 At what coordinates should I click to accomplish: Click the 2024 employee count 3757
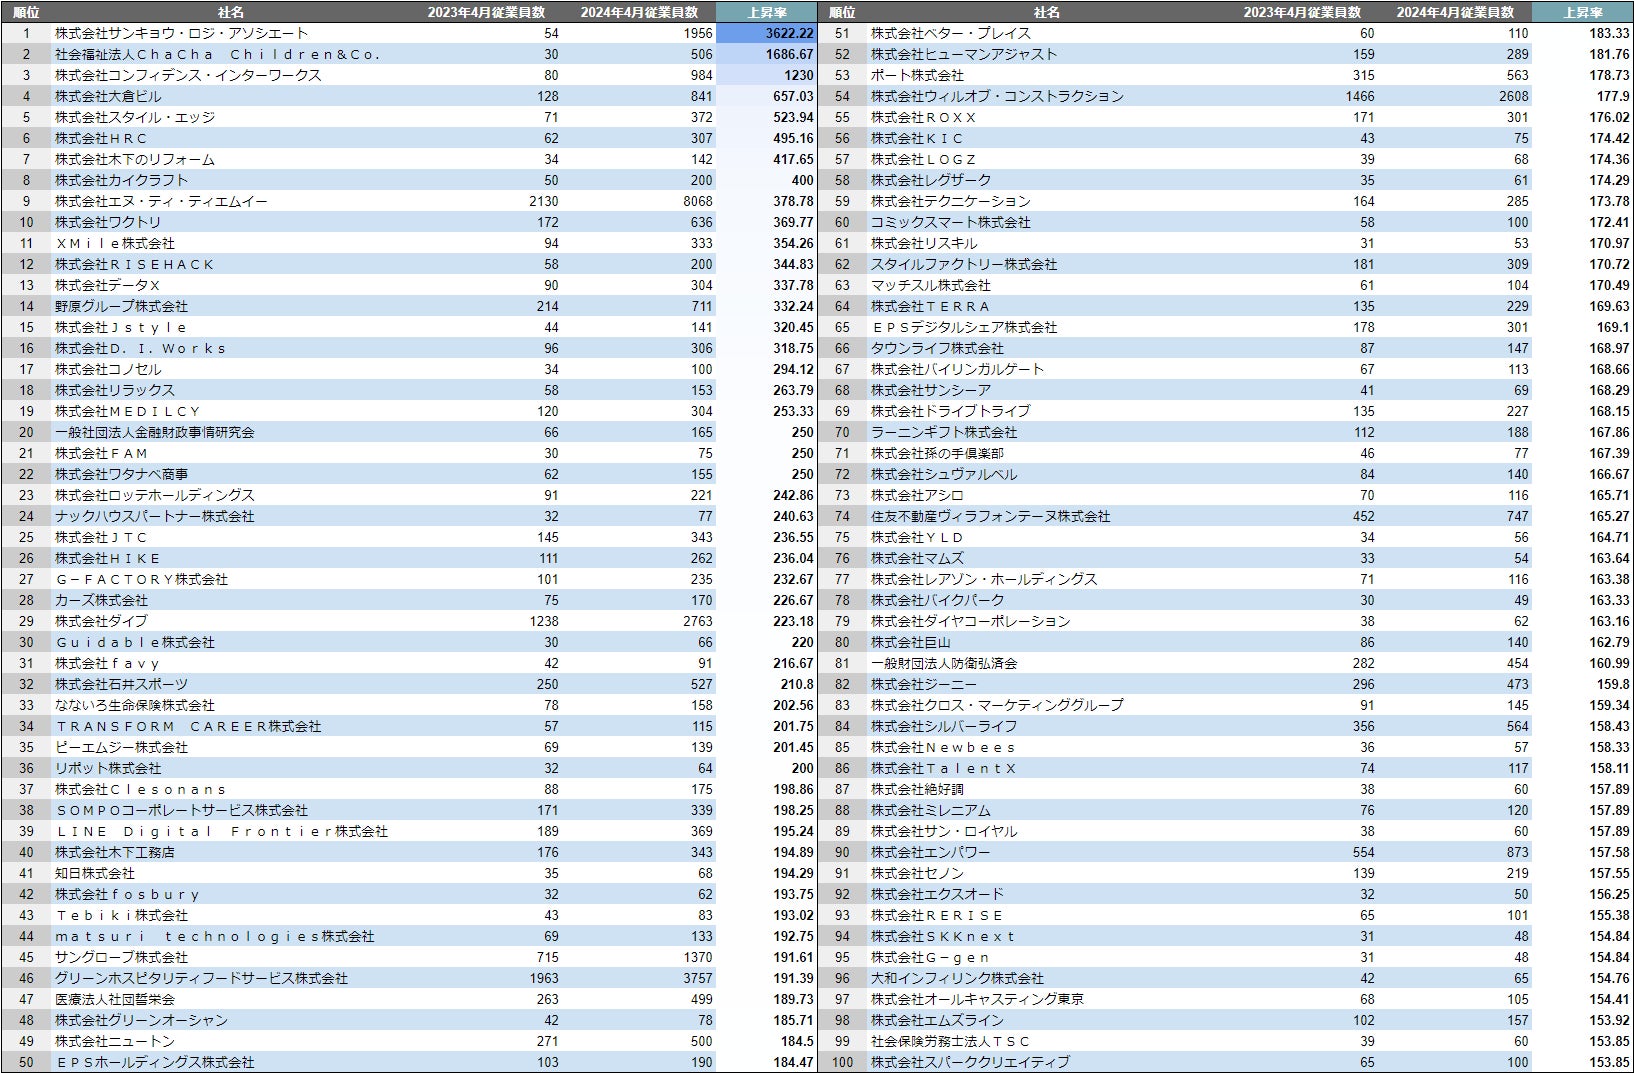(698, 978)
